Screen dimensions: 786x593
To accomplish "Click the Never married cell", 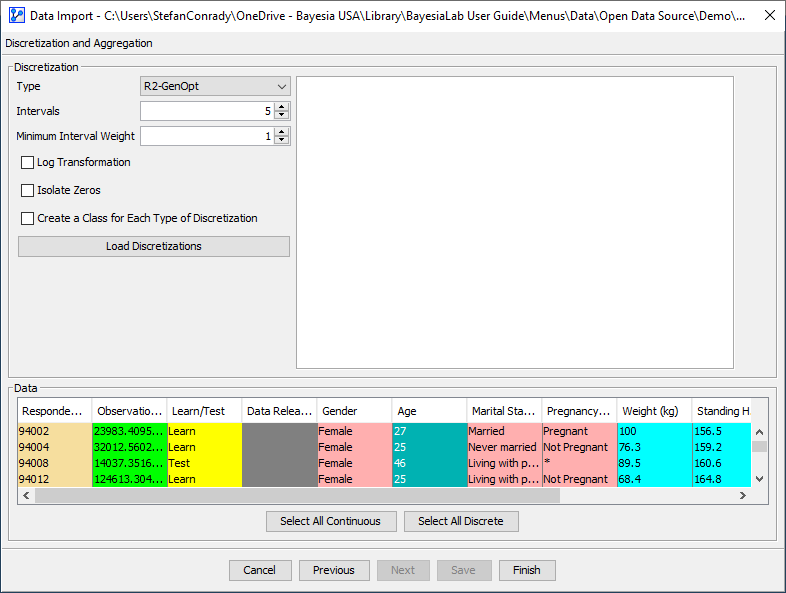I will tap(504, 447).
